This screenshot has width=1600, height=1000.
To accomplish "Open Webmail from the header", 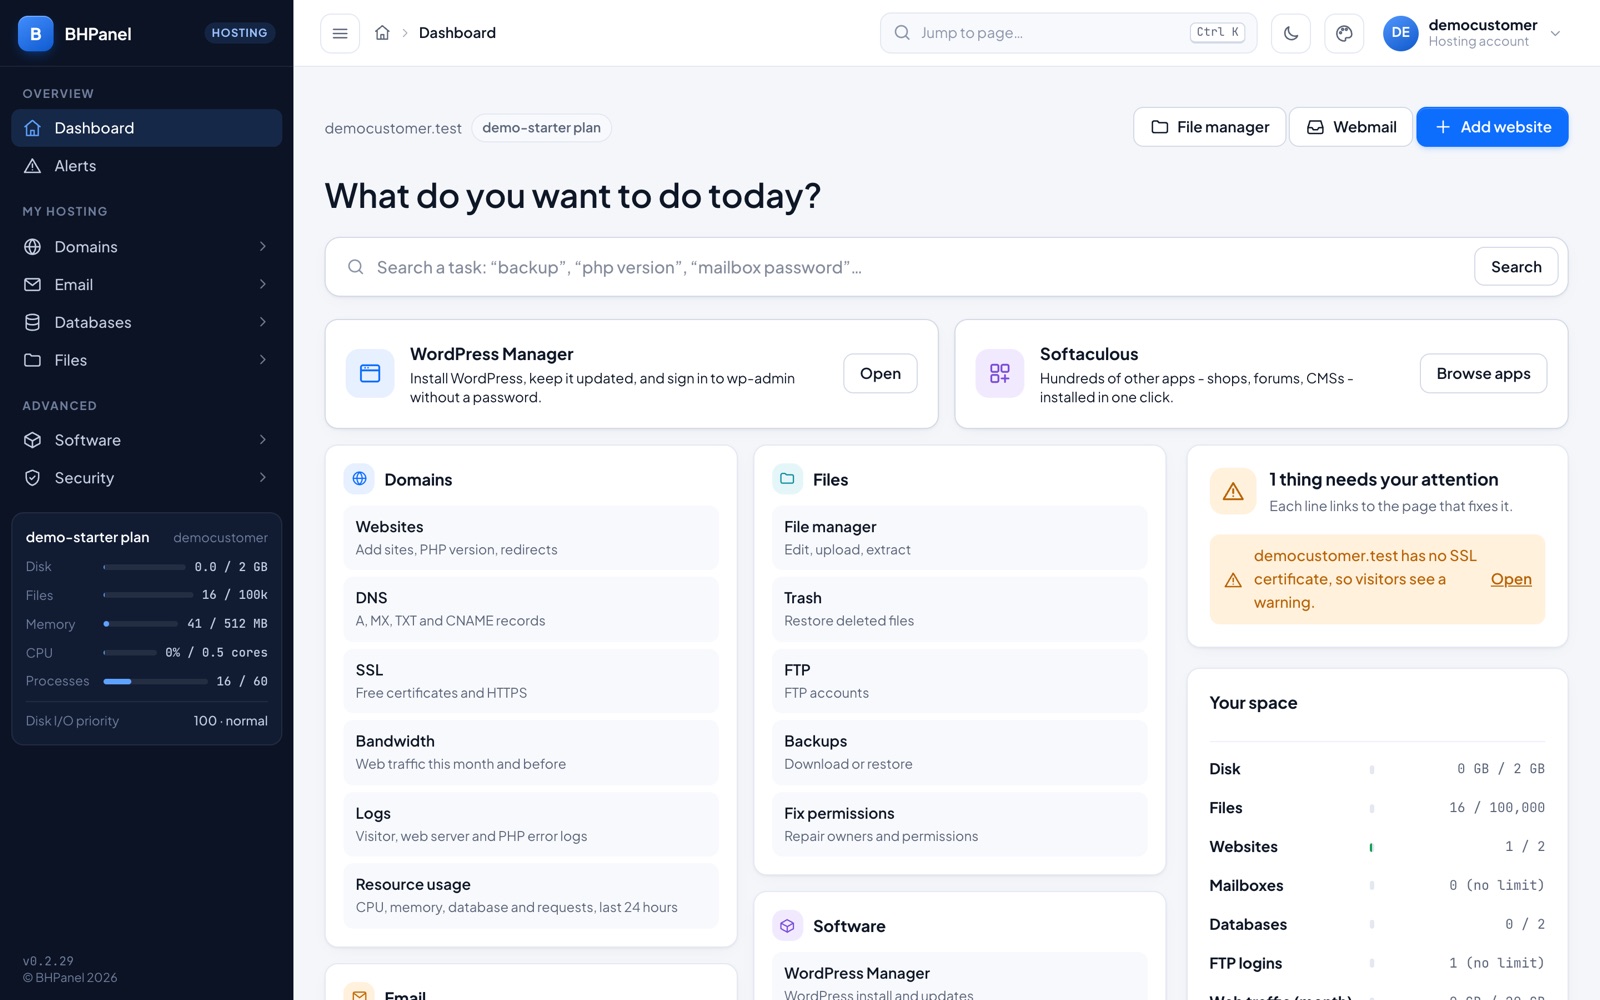I will tap(1351, 127).
